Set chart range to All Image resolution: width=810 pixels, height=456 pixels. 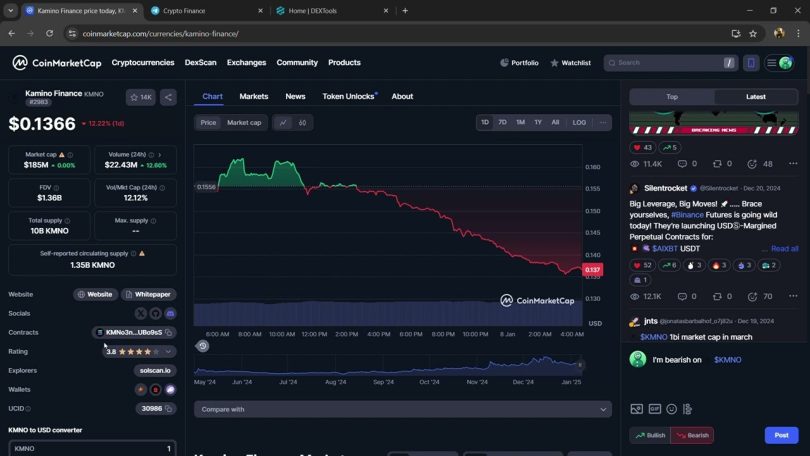pyautogui.click(x=555, y=122)
